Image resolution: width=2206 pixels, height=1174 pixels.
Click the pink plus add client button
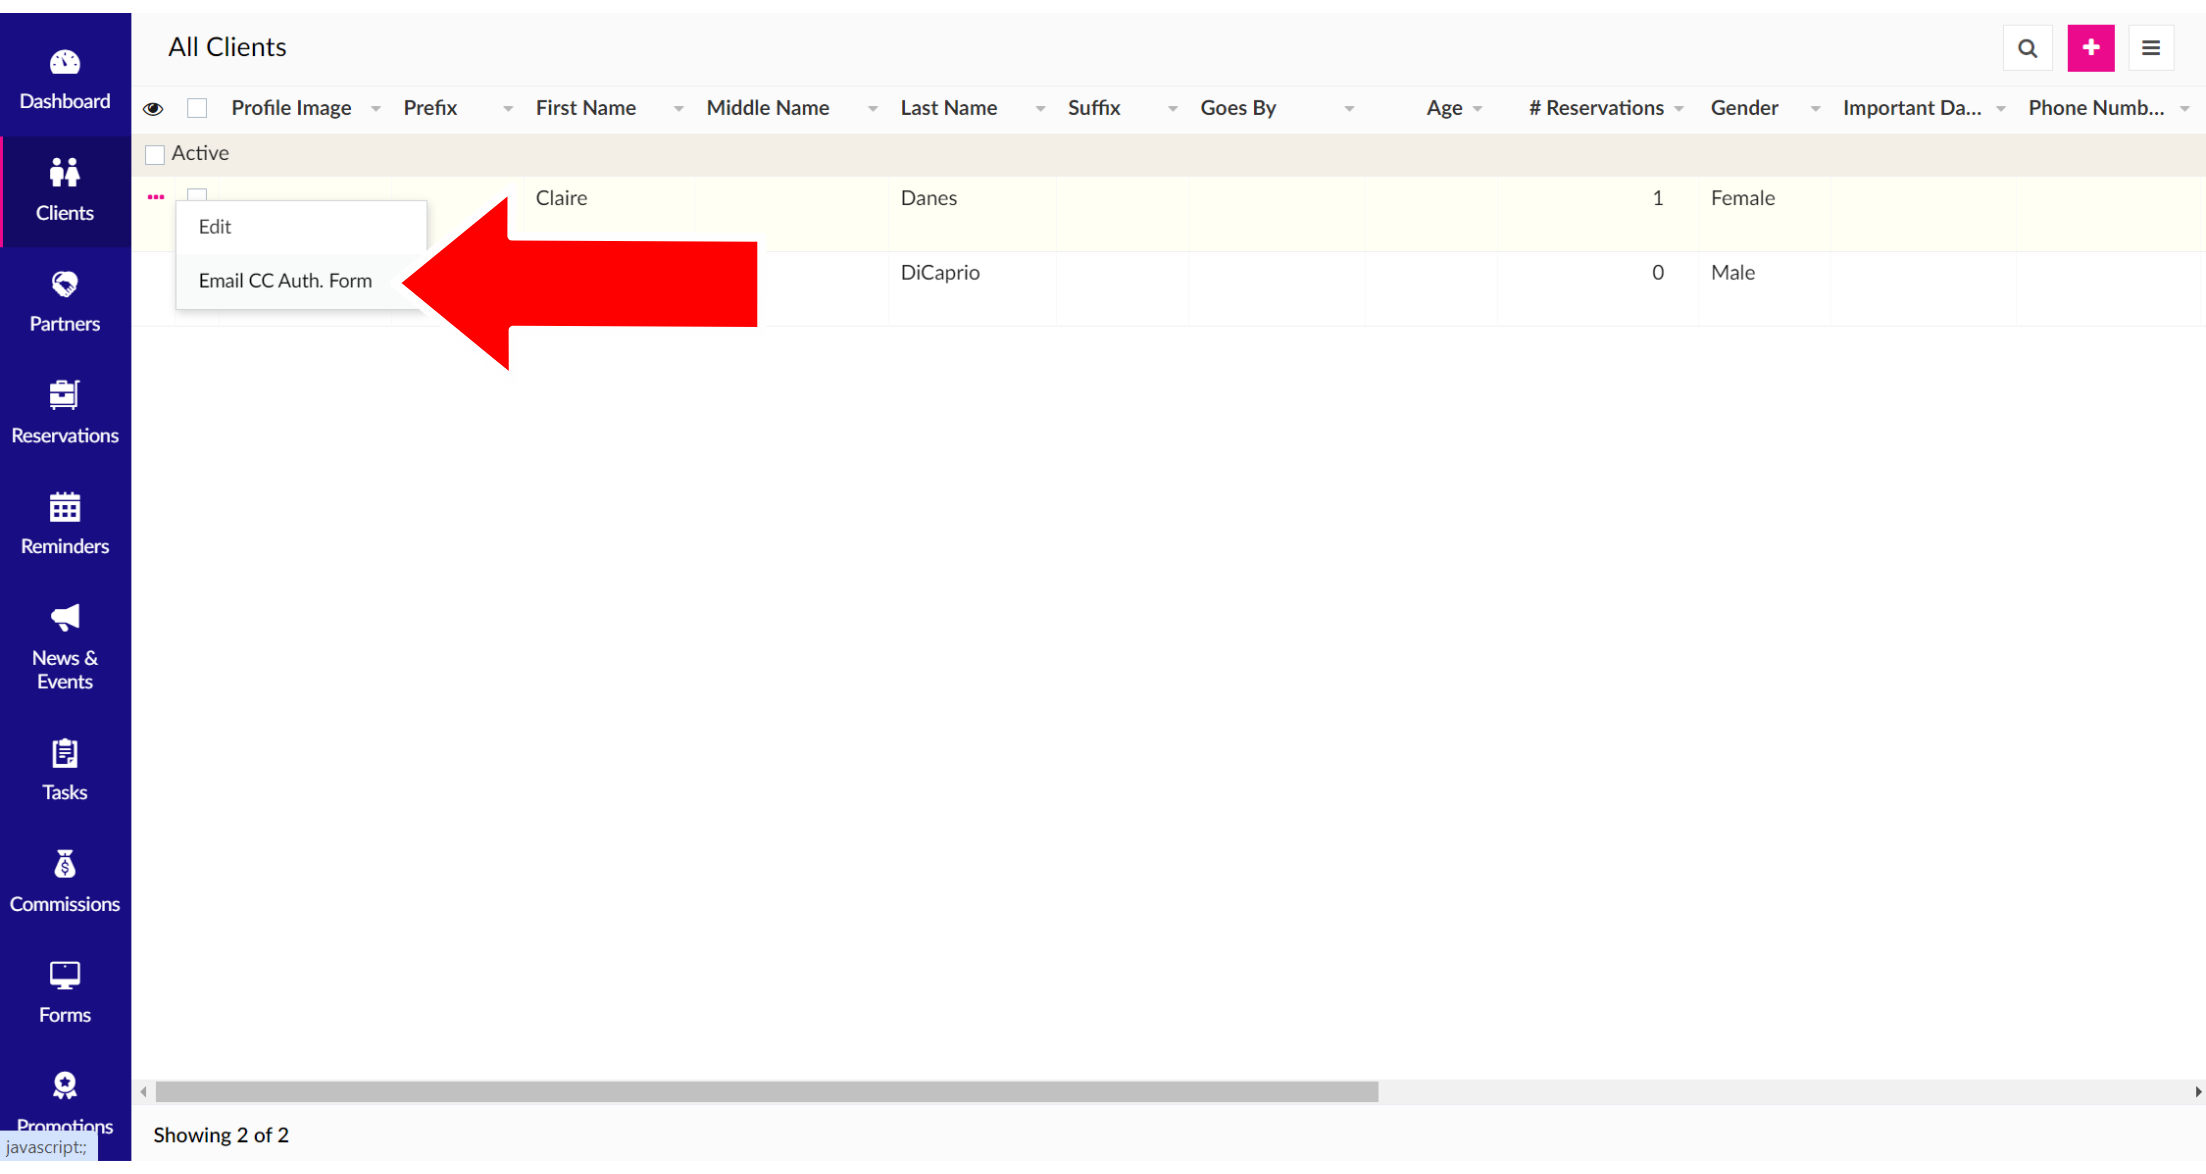(2090, 48)
